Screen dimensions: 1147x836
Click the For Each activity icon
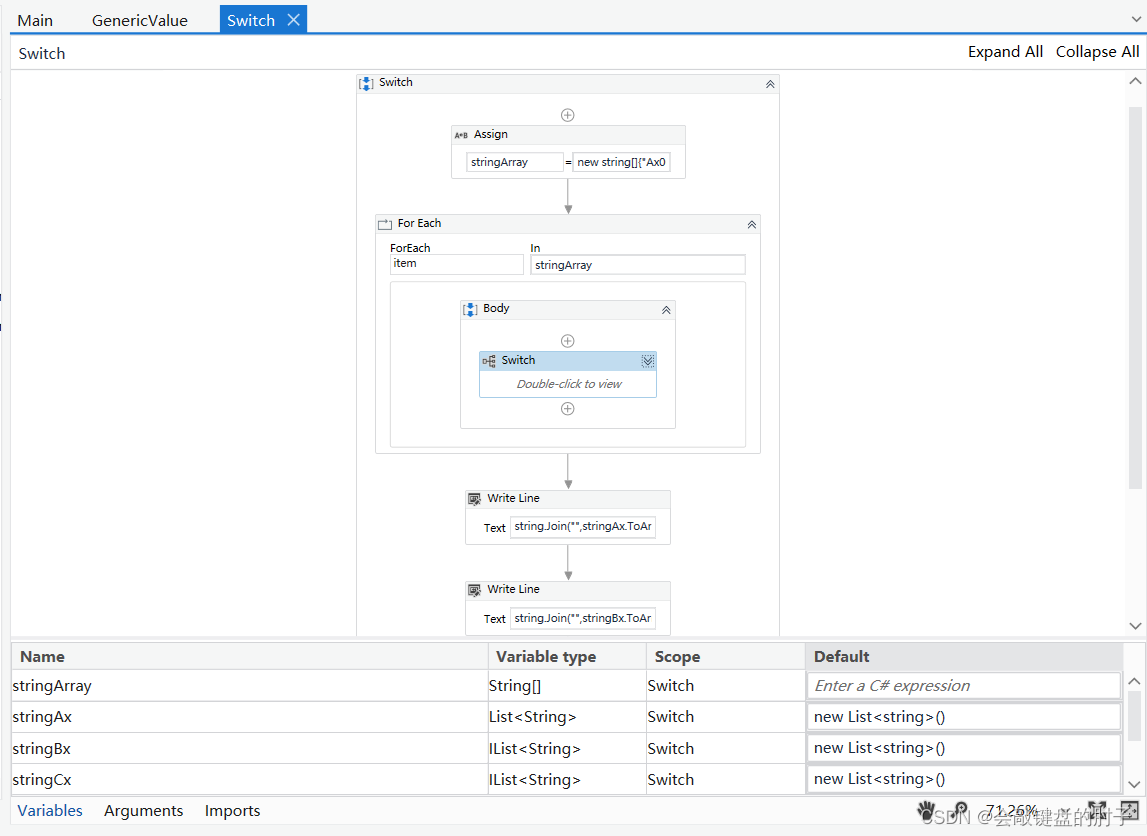385,223
